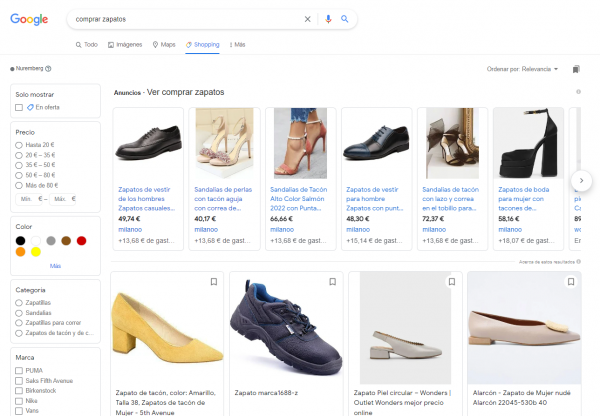The width and height of the screenshot is (600, 416).
Task: Click the Máx. price input field
Action: point(63,199)
